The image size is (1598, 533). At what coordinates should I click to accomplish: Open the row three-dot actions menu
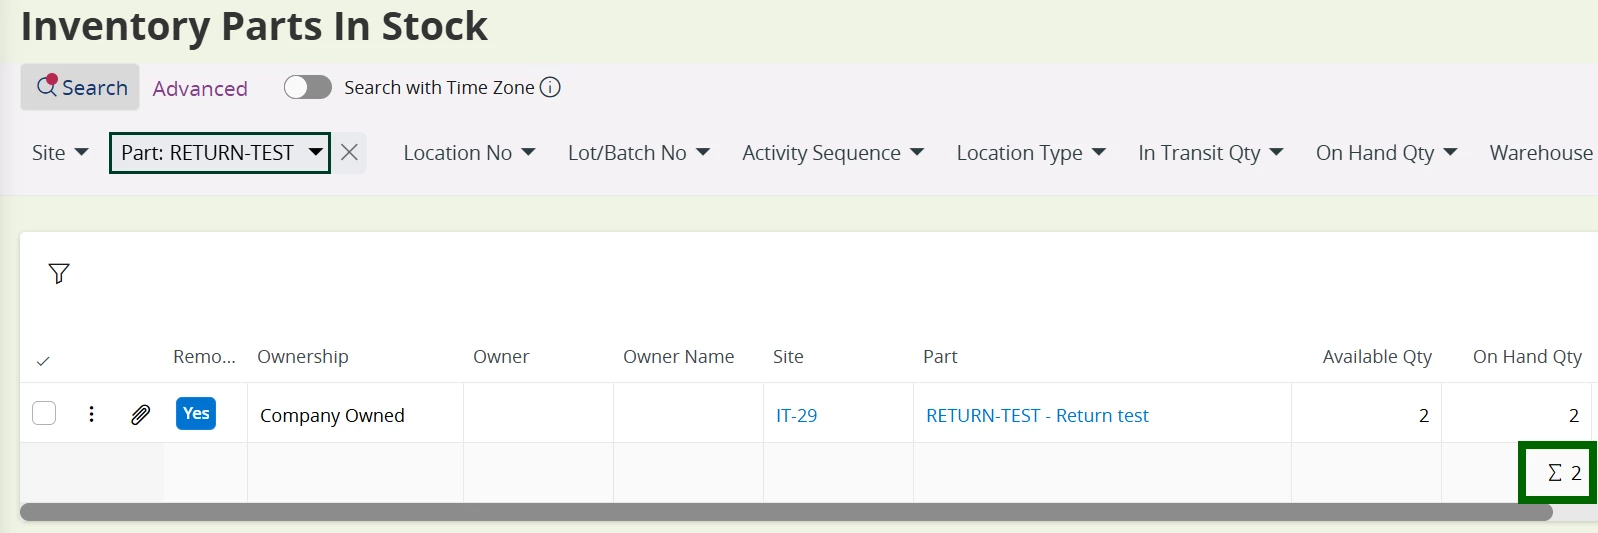(92, 414)
